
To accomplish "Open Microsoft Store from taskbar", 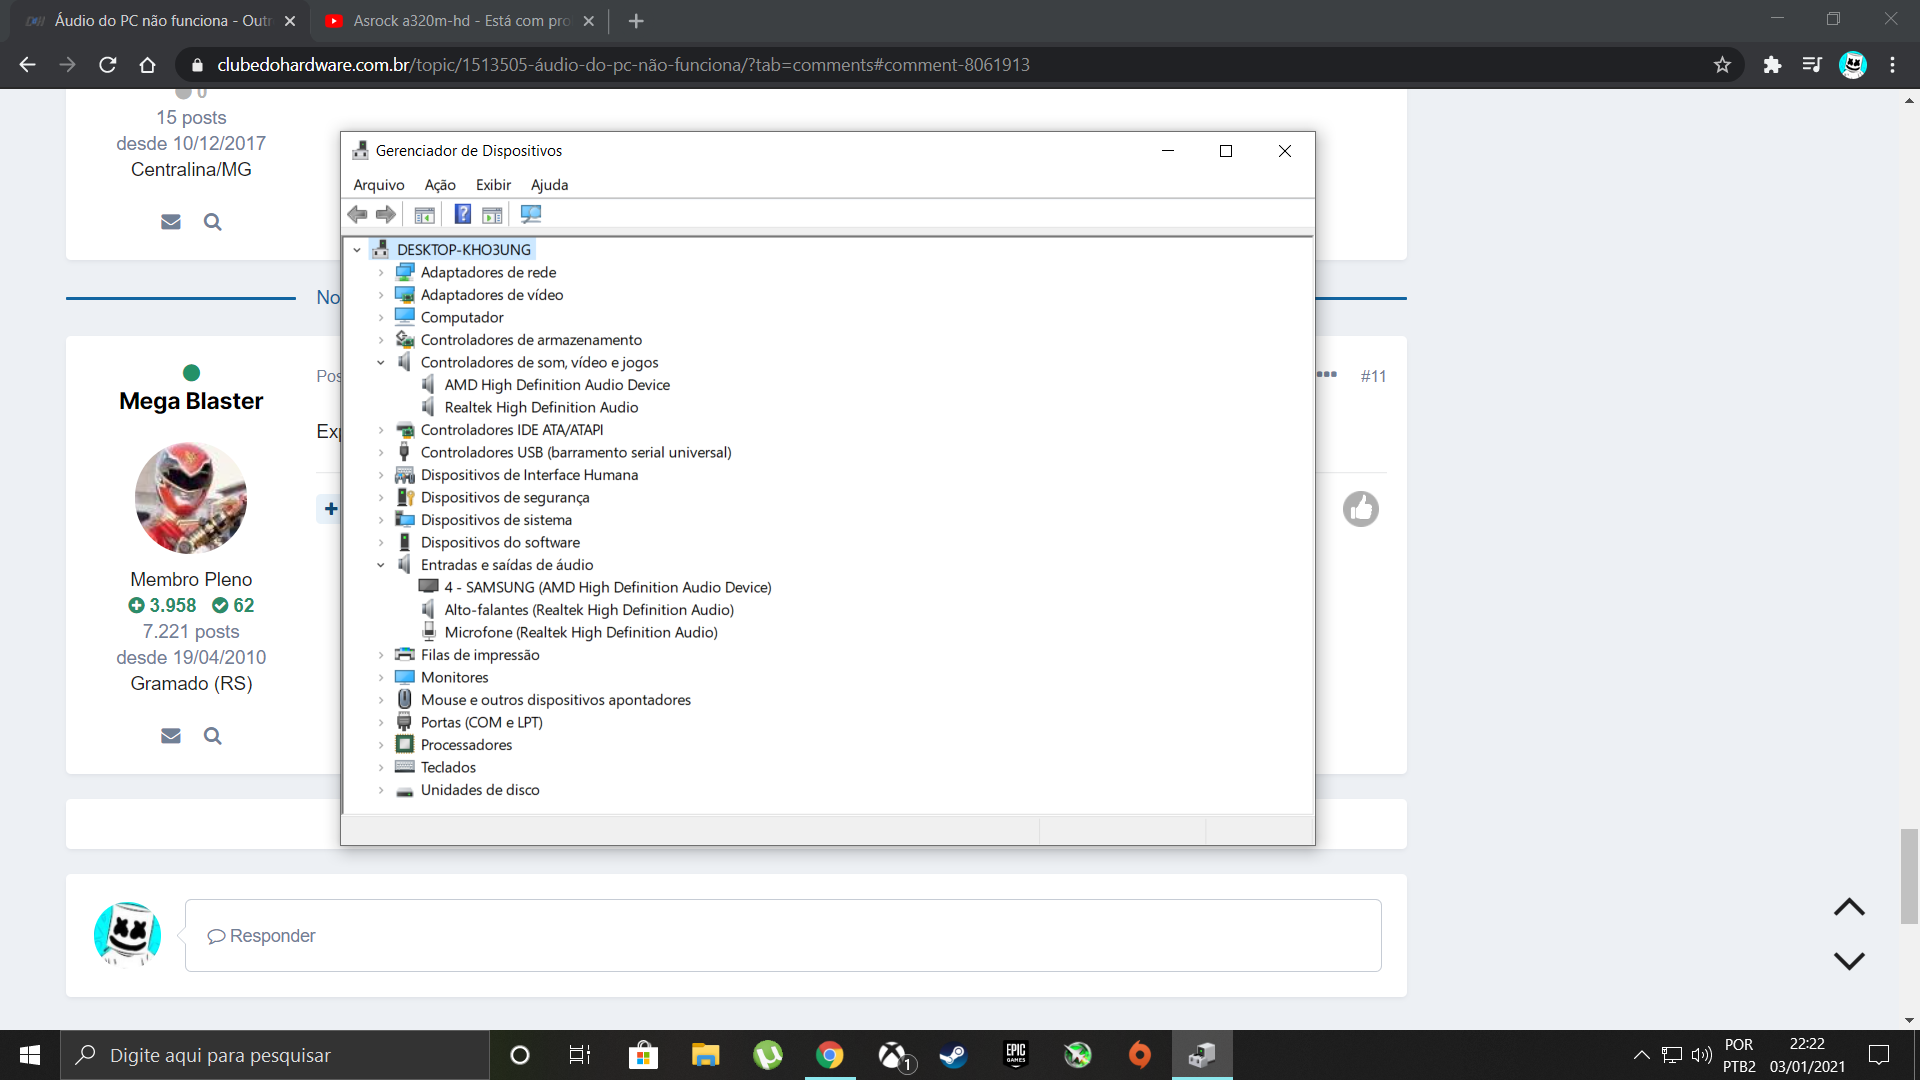I will 643,1055.
